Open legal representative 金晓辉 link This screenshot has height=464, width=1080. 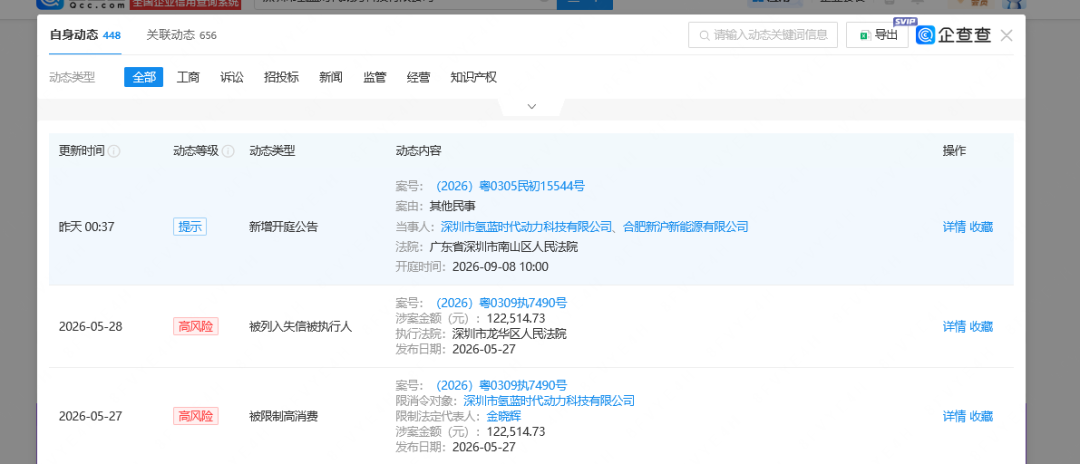tap(503, 416)
